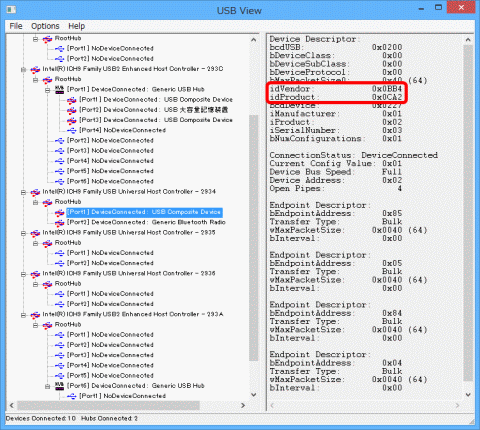Click the Devices Connected 10 status text
The image size is (480, 430).
point(41,418)
